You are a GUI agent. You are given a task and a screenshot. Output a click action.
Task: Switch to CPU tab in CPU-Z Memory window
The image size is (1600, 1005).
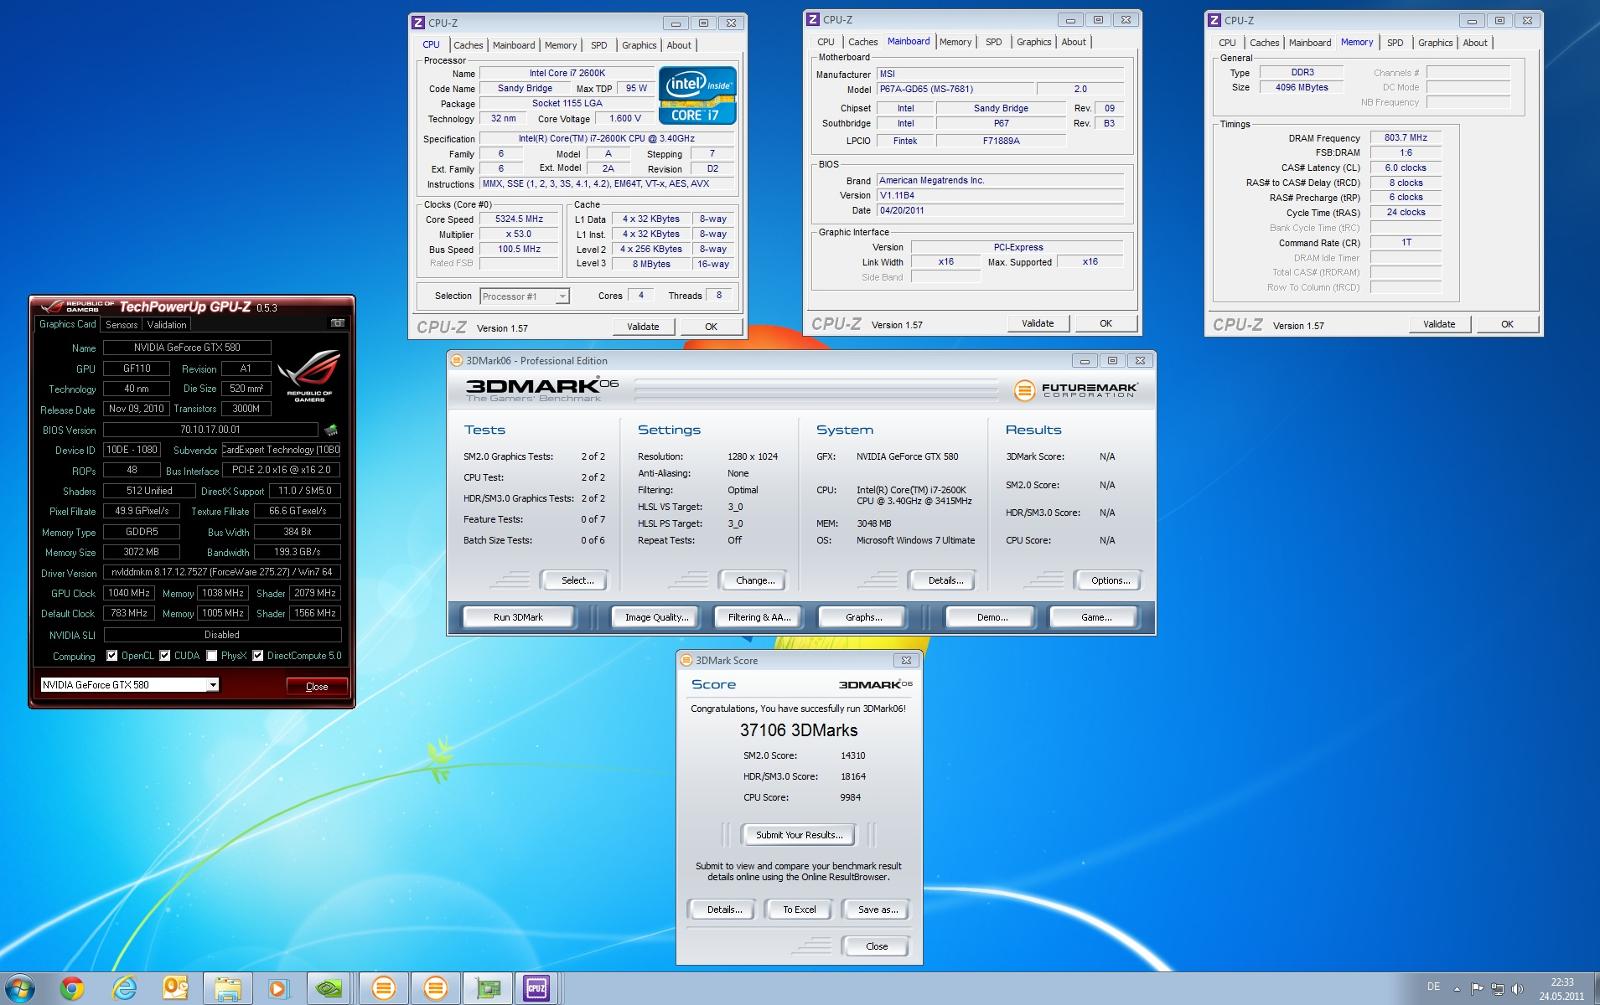(x=1227, y=43)
